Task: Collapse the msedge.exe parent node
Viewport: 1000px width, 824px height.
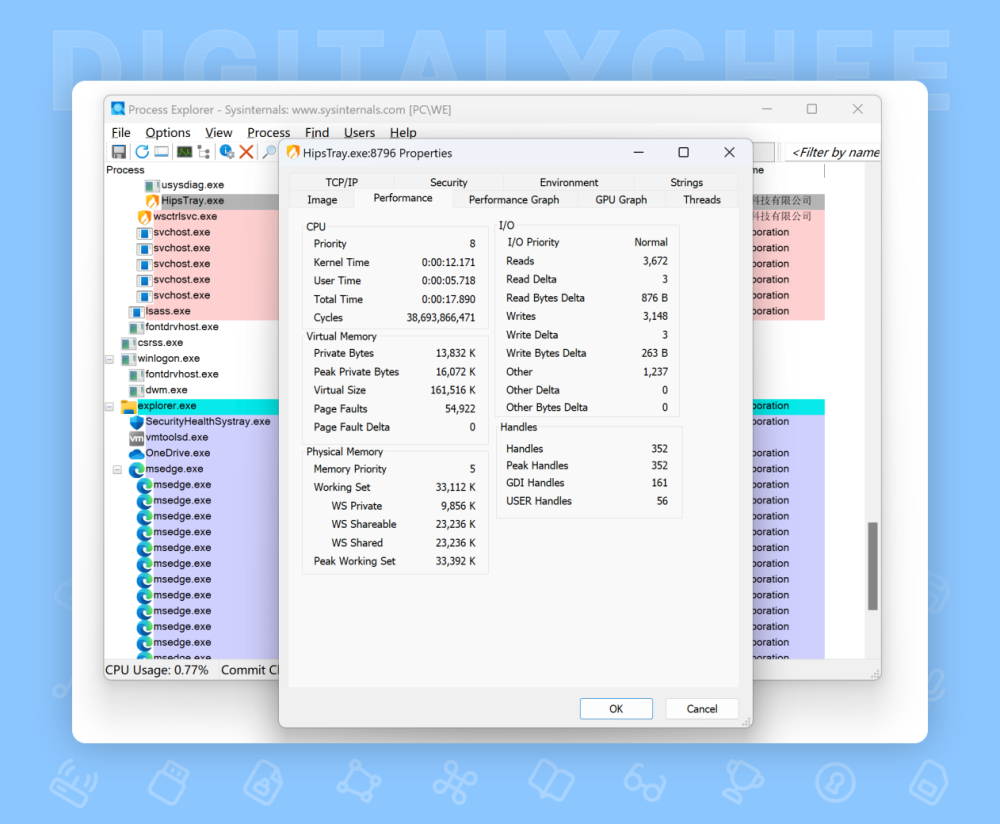Action: (x=117, y=469)
